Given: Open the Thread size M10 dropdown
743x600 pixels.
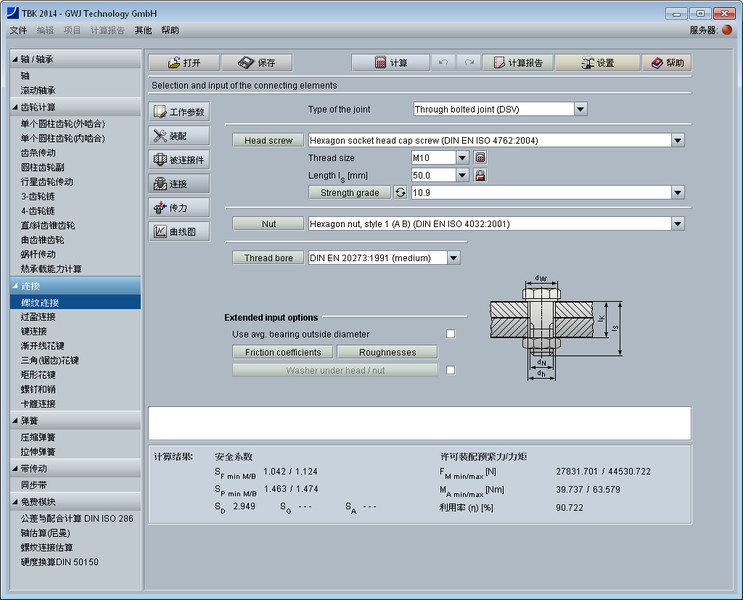Looking at the screenshot, I should tap(462, 158).
